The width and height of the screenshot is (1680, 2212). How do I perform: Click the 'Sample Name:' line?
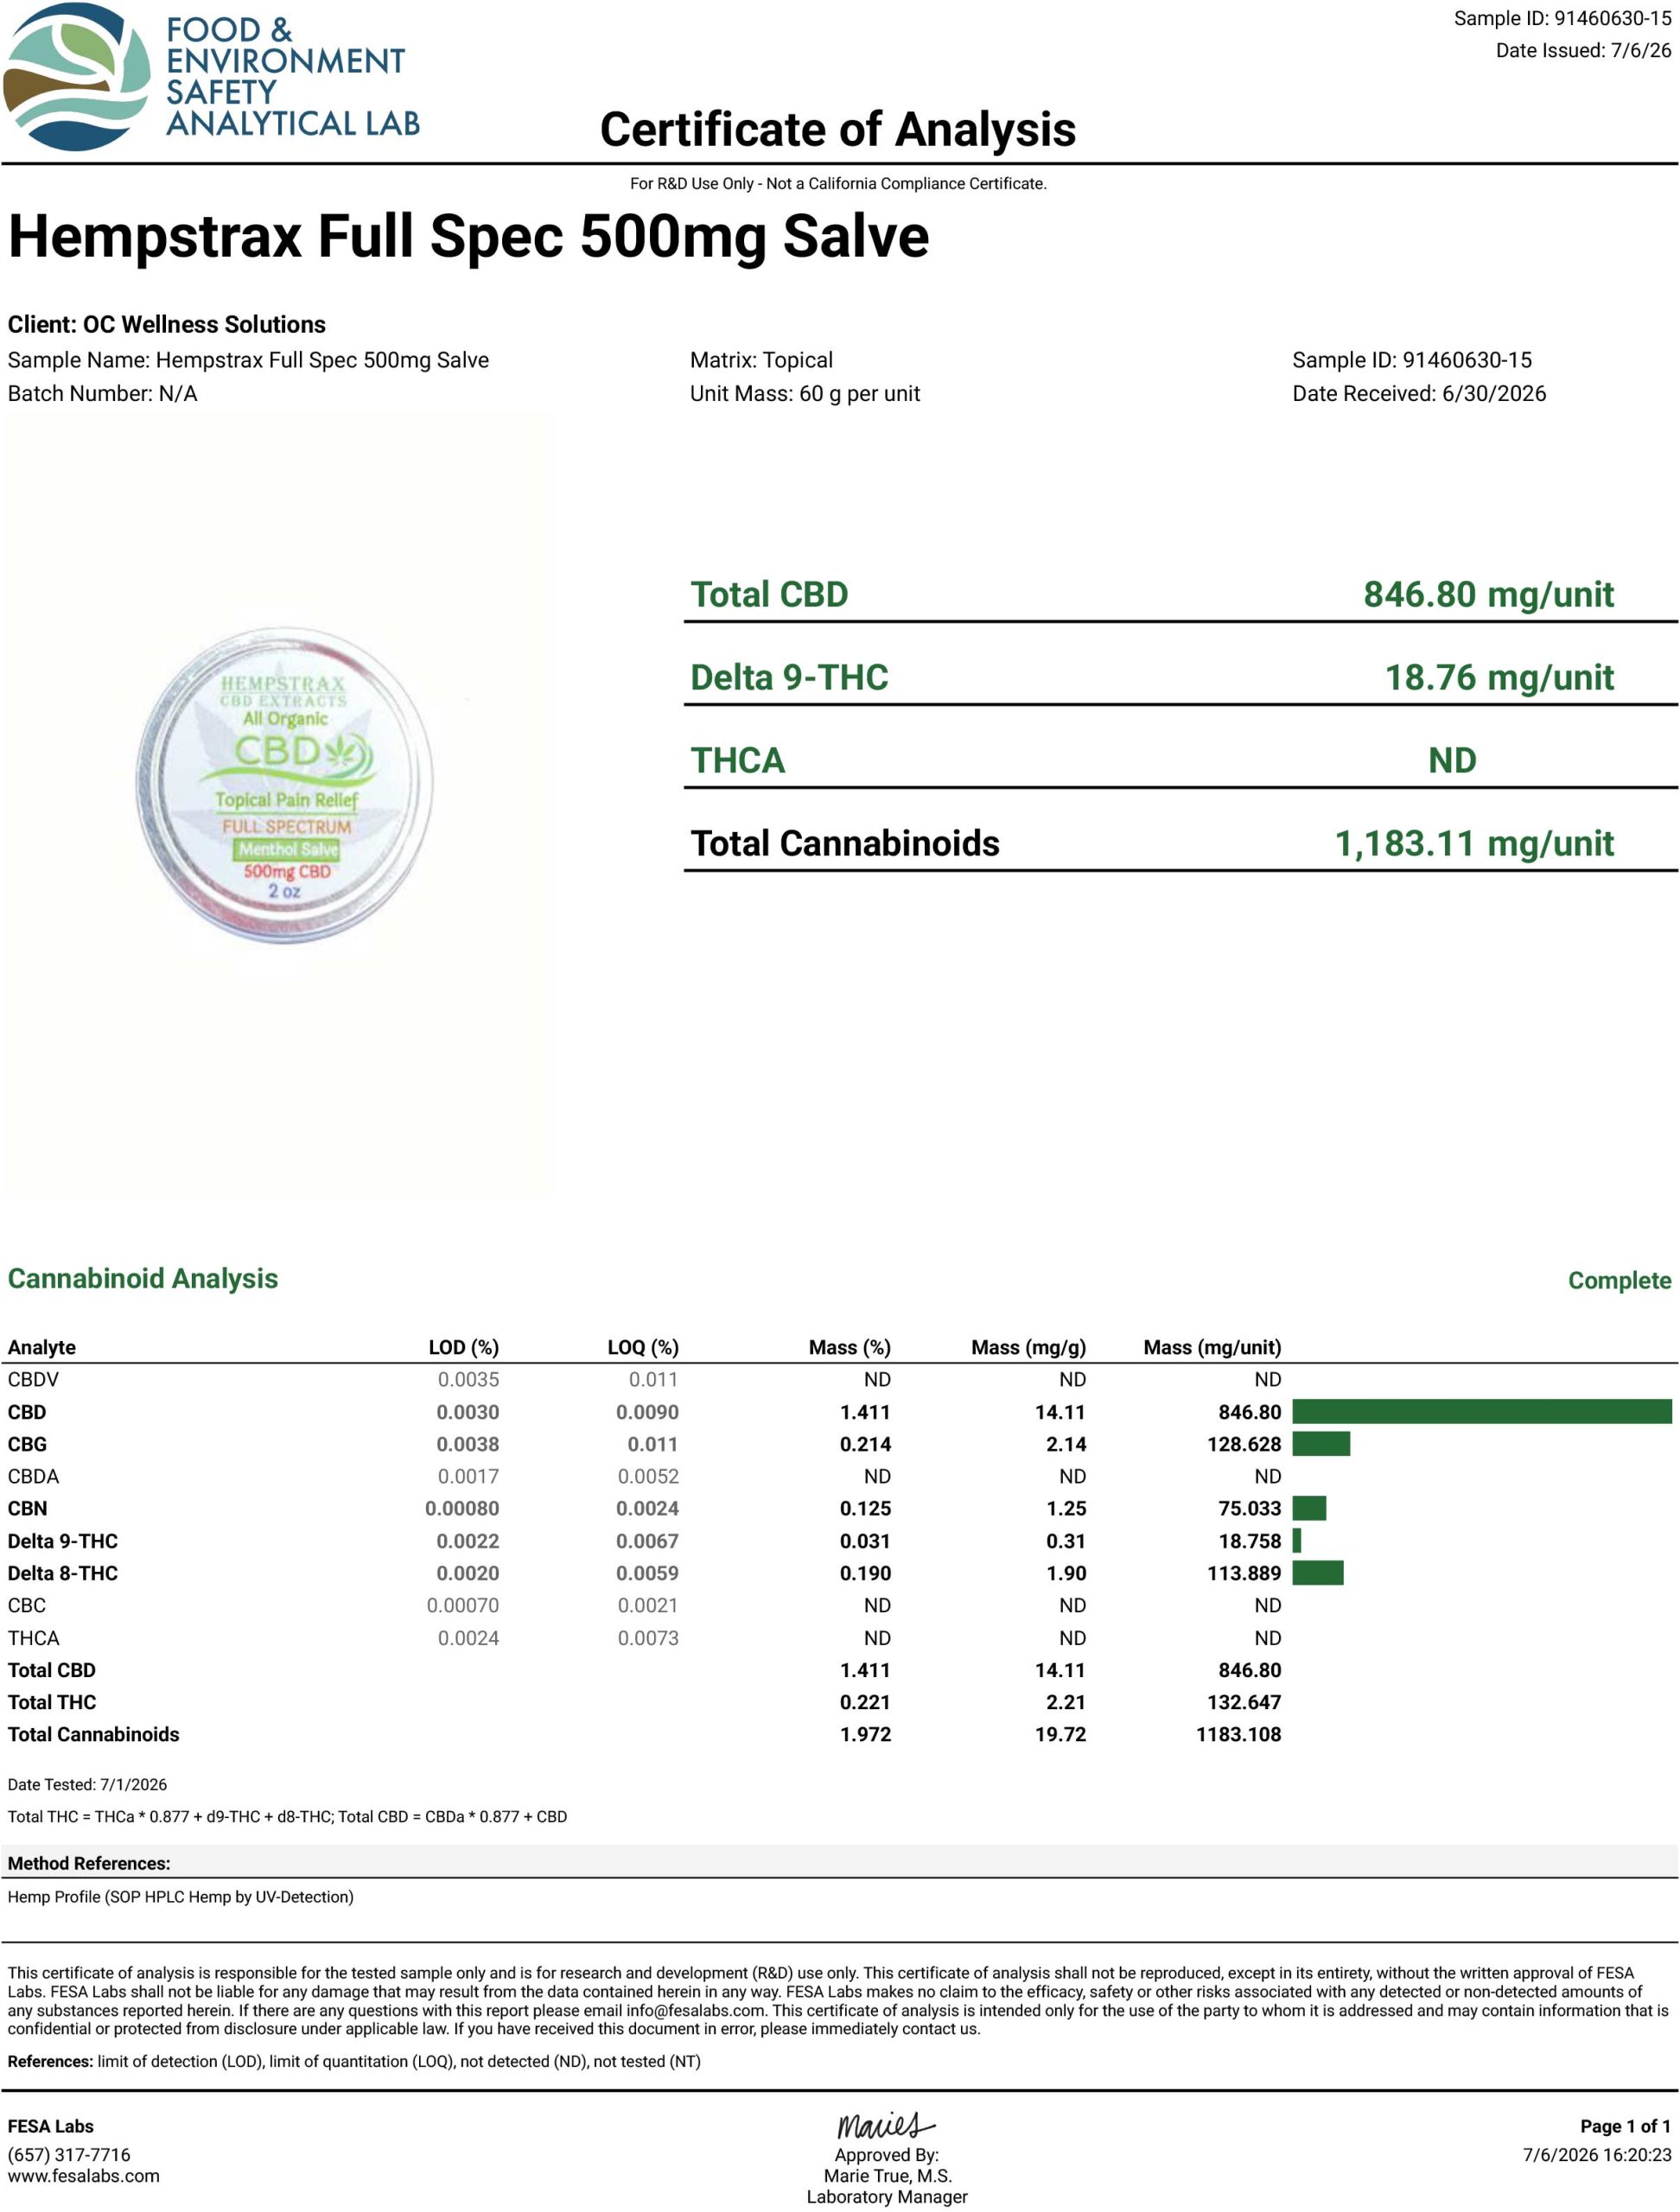248,360
